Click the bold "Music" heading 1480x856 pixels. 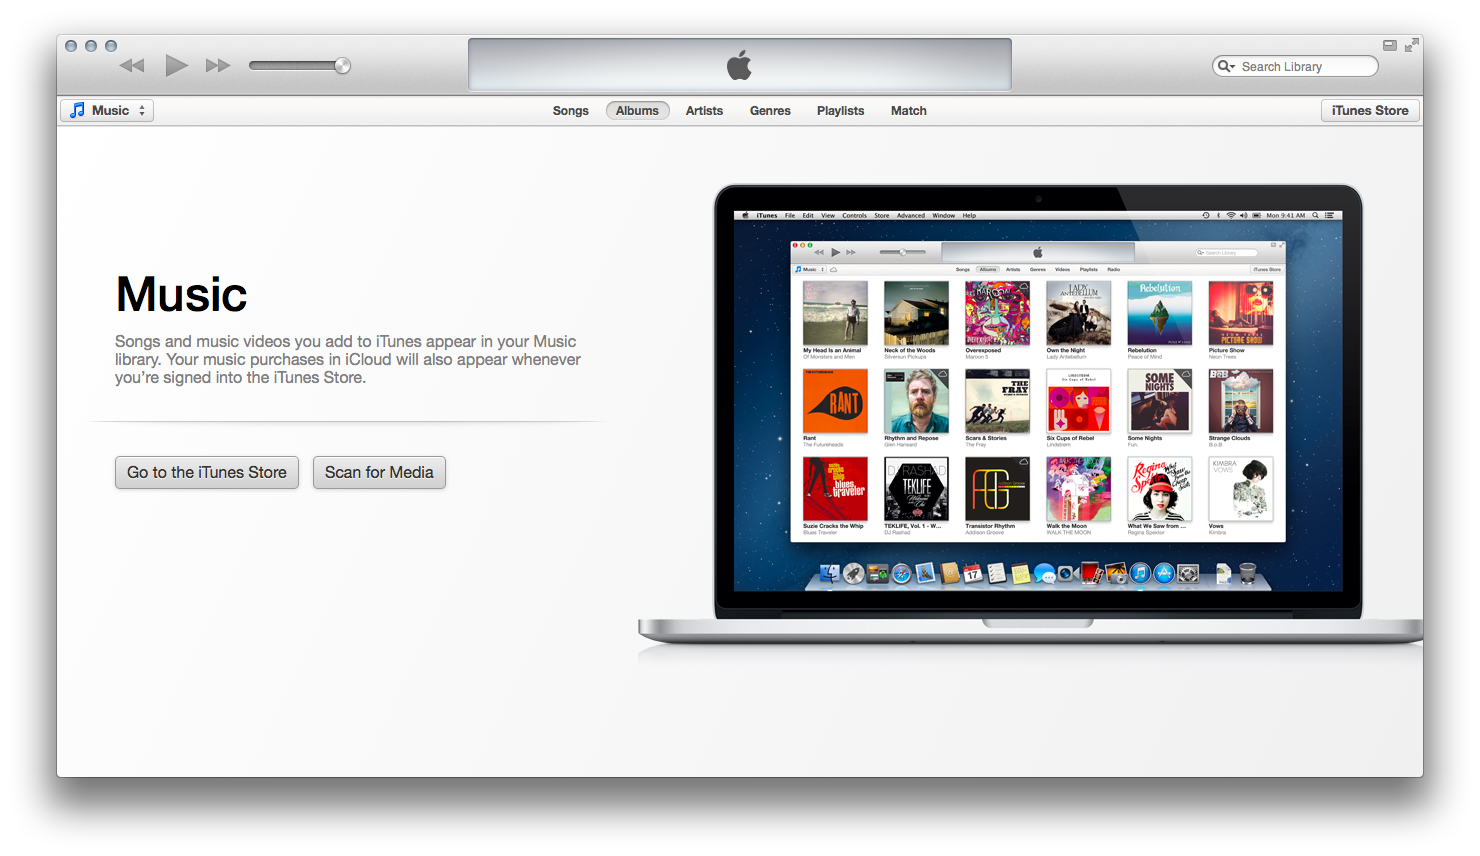click(181, 295)
